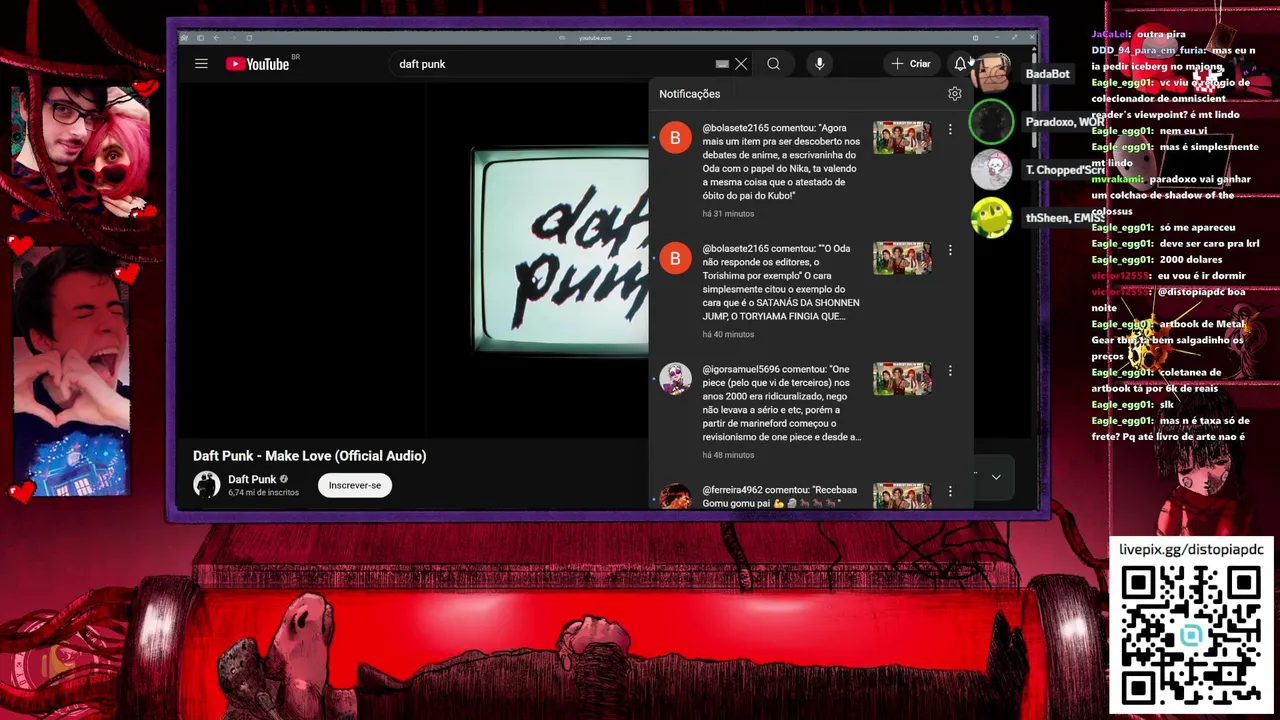Expand the chevron at right of channel row
The width and height of the screenshot is (1280, 720).
(x=996, y=478)
